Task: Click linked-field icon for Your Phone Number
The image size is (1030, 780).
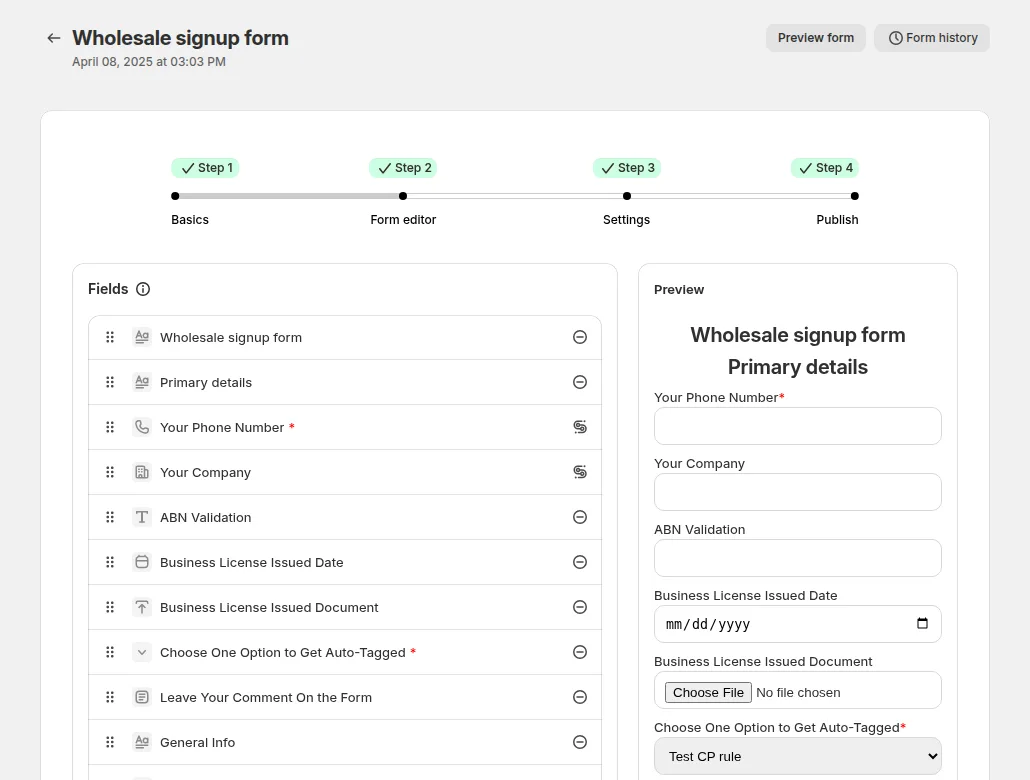Action: [579, 427]
